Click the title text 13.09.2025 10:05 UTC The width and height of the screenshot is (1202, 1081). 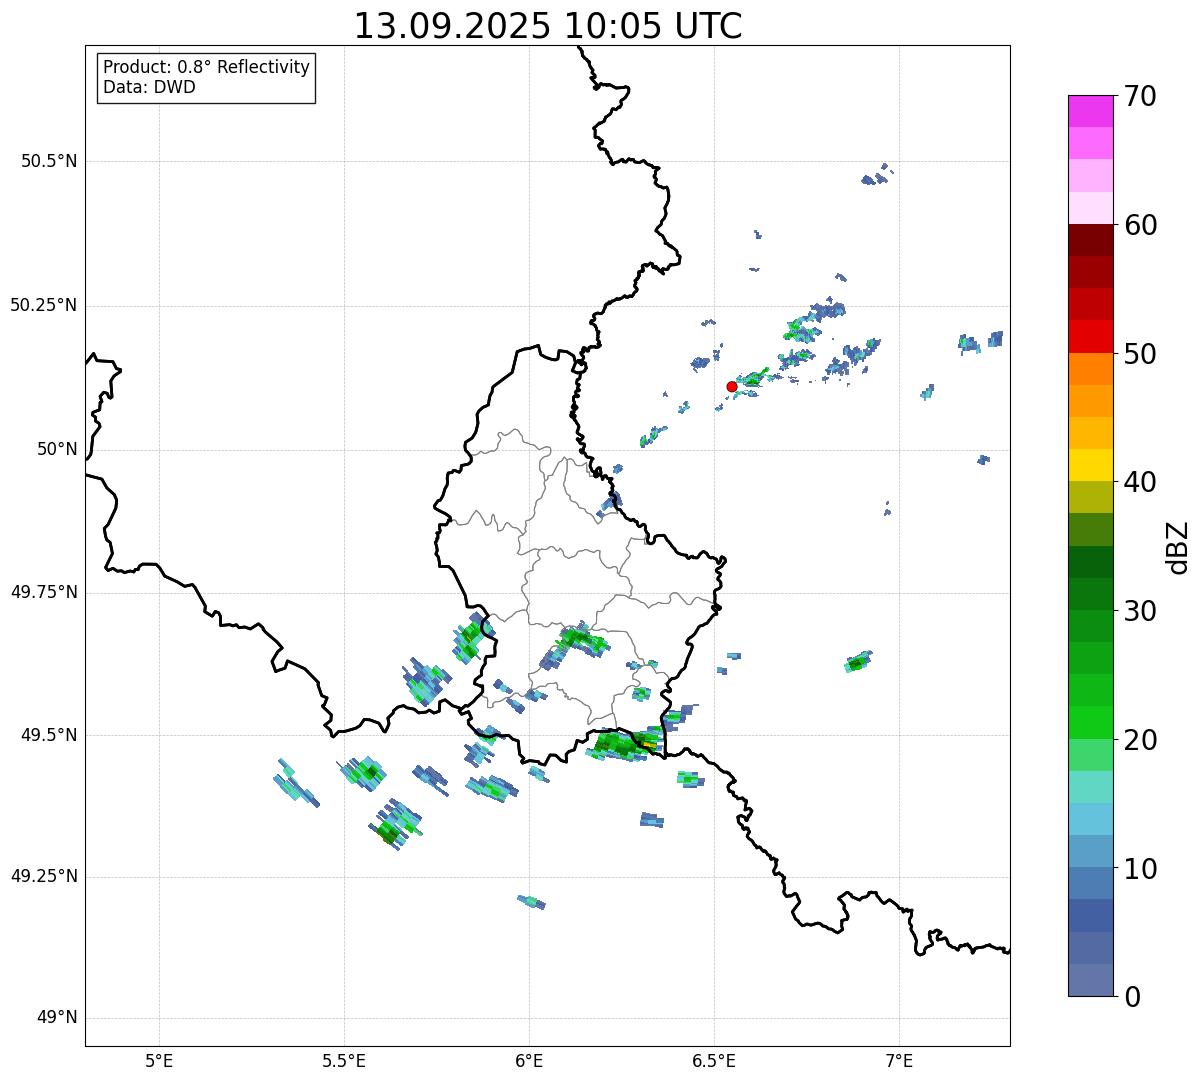pyautogui.click(x=548, y=26)
